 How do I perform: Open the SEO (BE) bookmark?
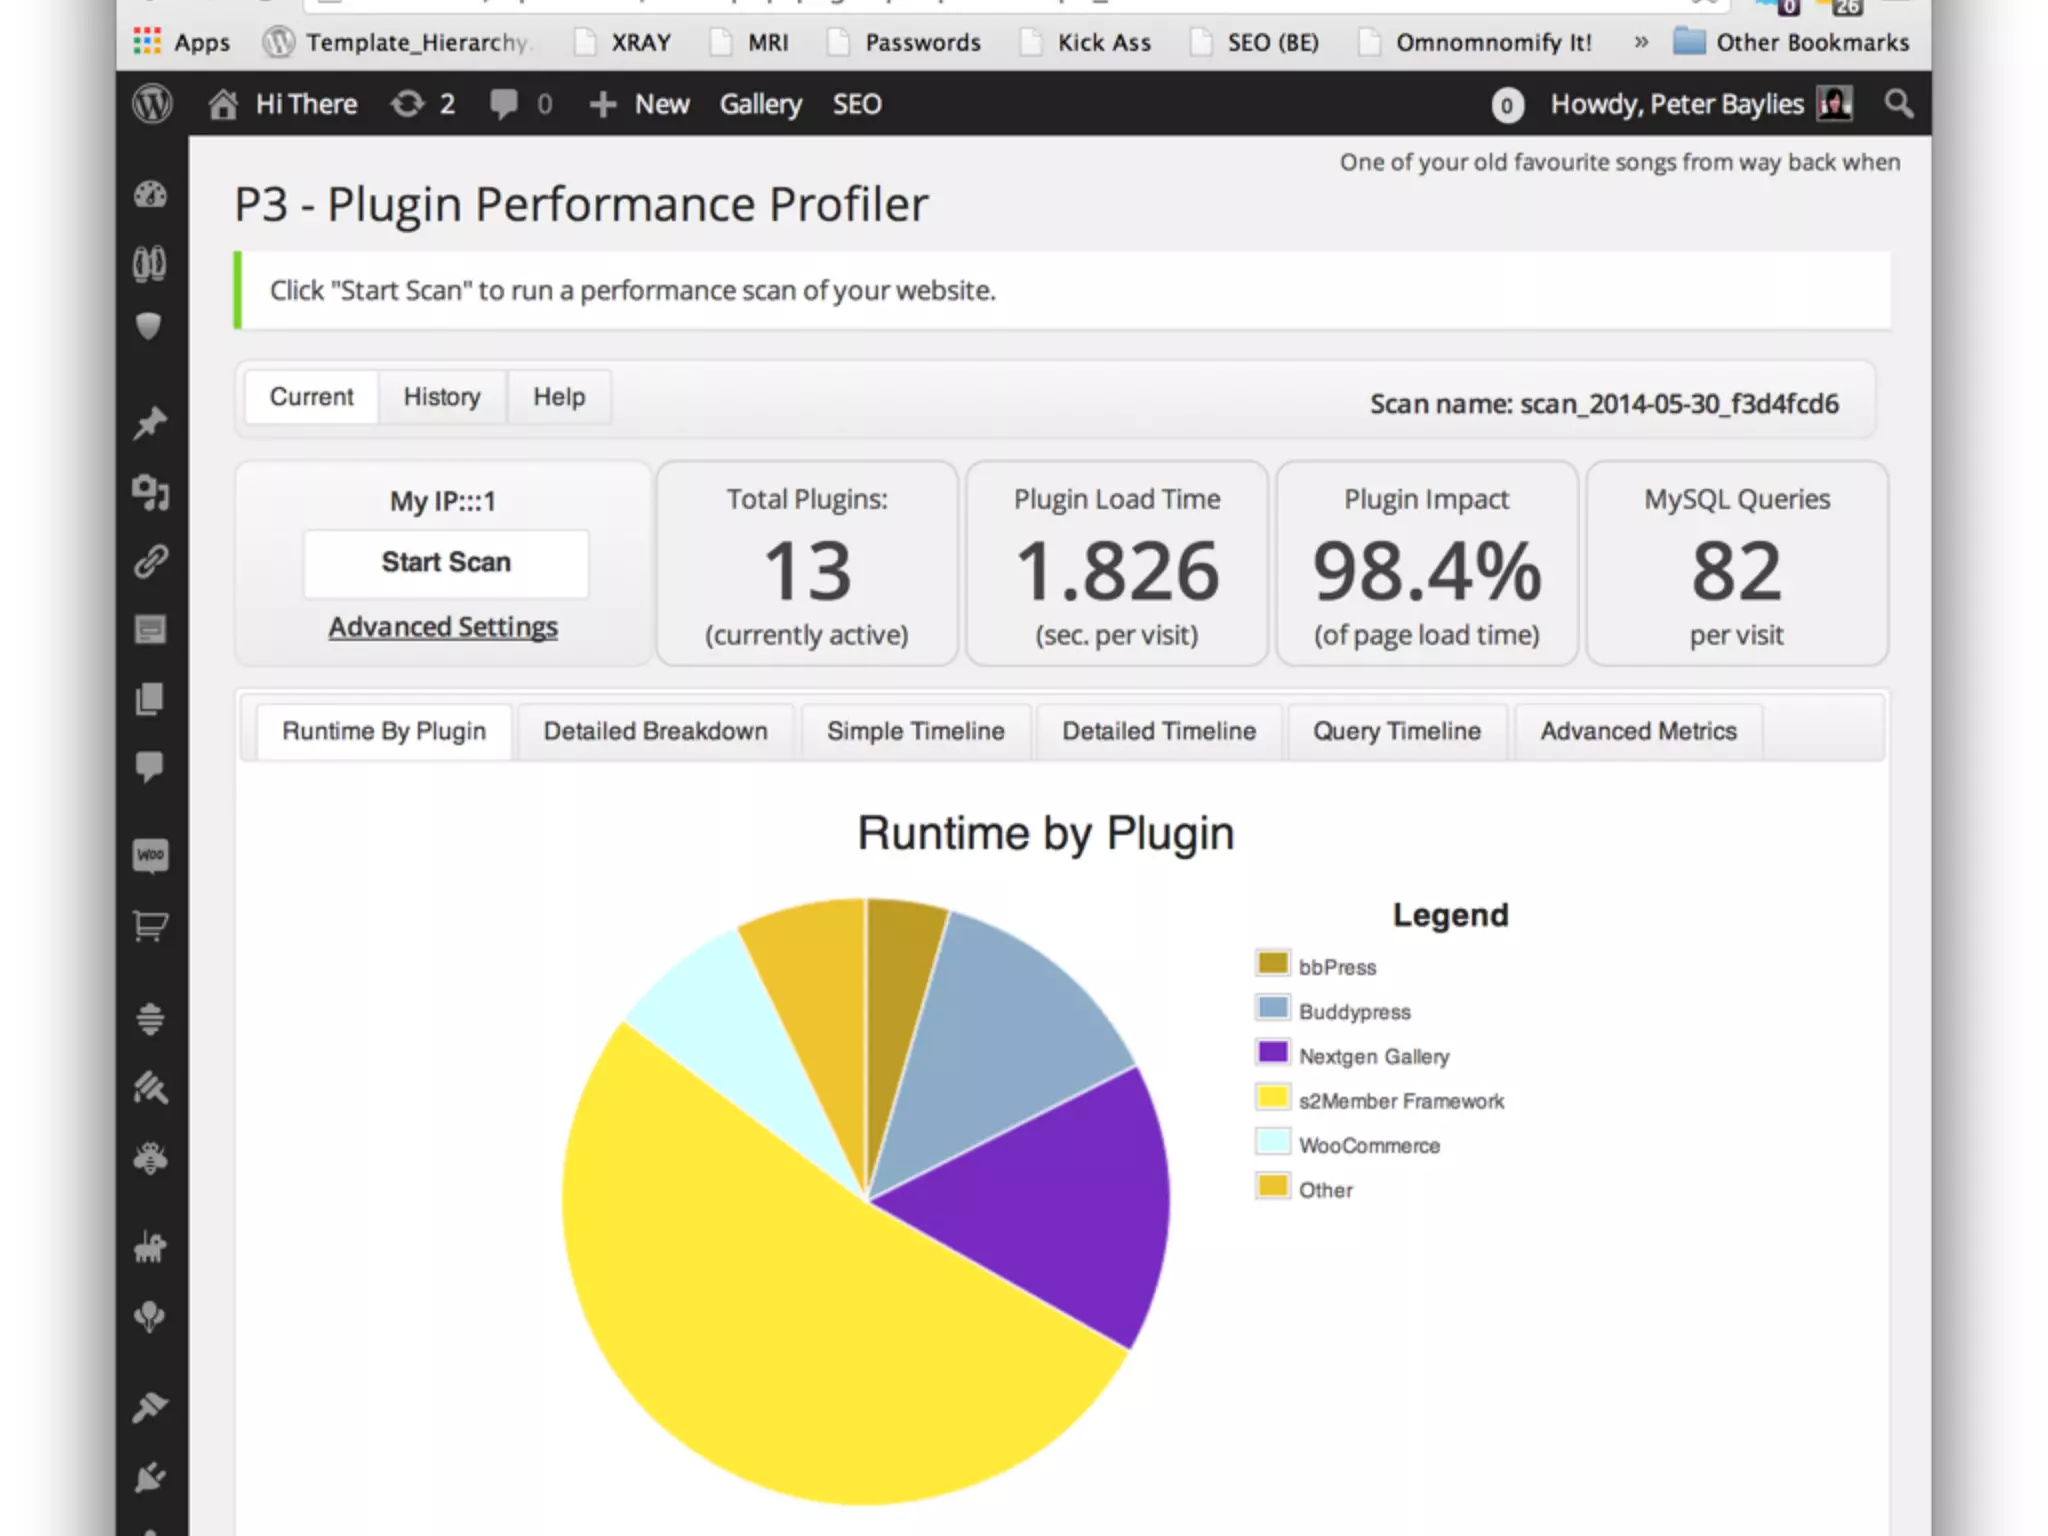1254,42
